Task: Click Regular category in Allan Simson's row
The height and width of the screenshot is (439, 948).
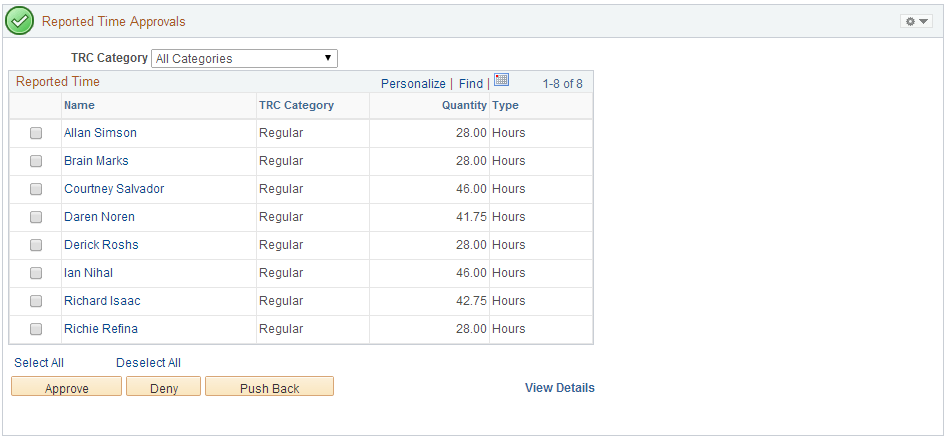Action: coord(281,133)
